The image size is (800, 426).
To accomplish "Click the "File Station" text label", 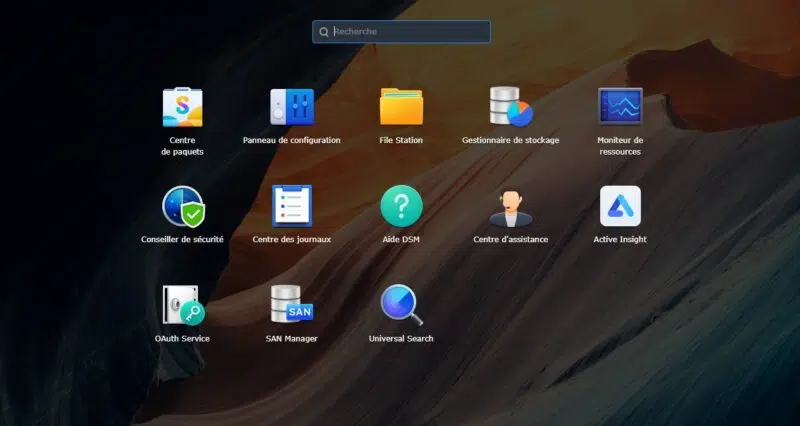I will coord(401,140).
